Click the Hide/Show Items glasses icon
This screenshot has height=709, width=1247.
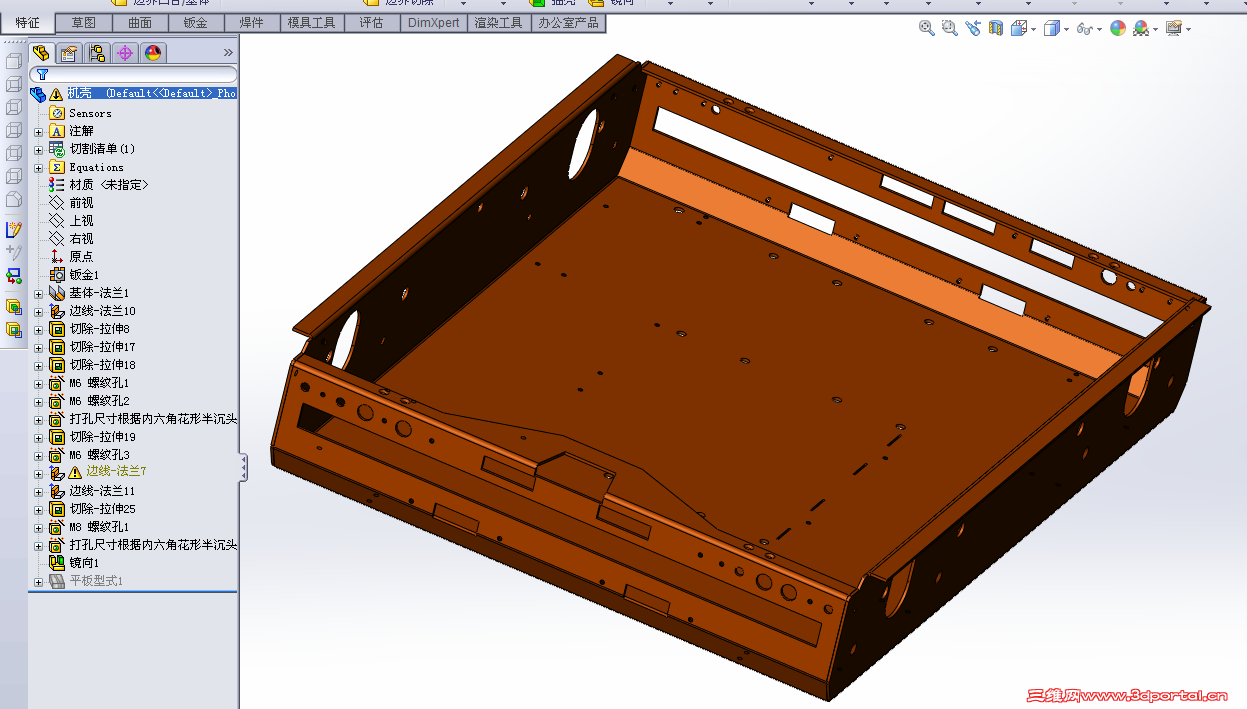coord(1085,29)
